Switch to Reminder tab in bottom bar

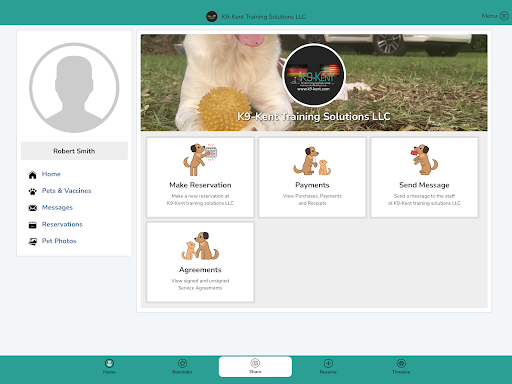click(182, 366)
